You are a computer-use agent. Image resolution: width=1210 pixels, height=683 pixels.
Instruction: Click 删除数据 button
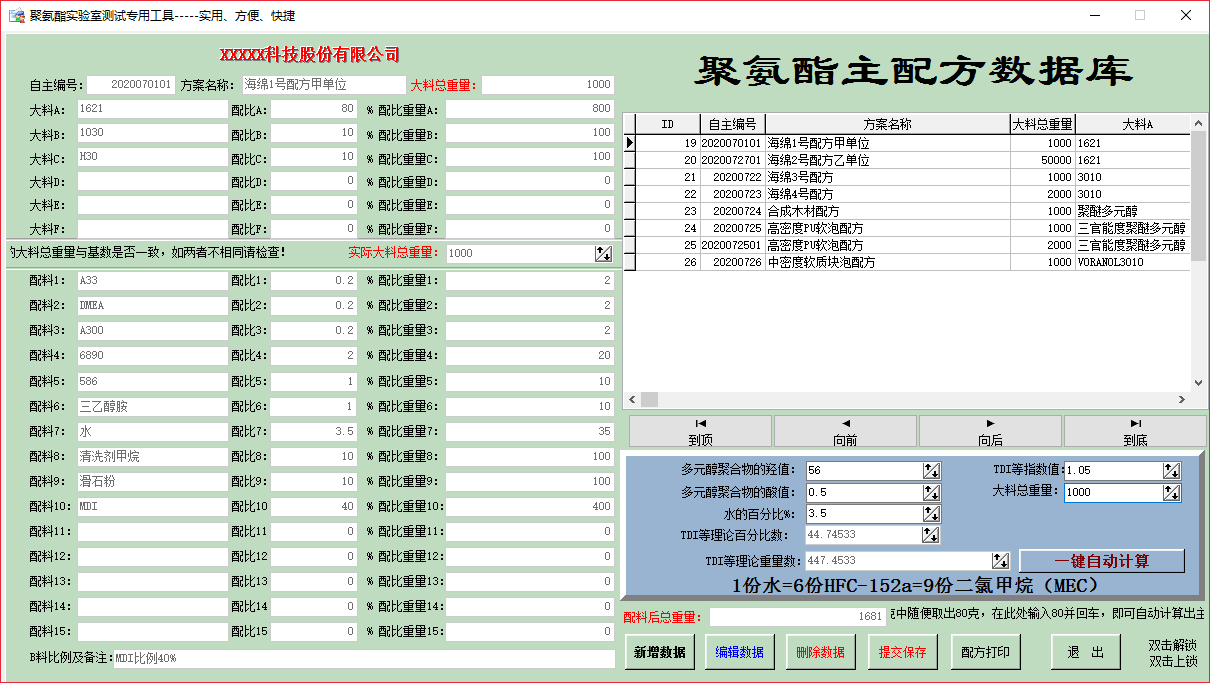[x=821, y=652]
